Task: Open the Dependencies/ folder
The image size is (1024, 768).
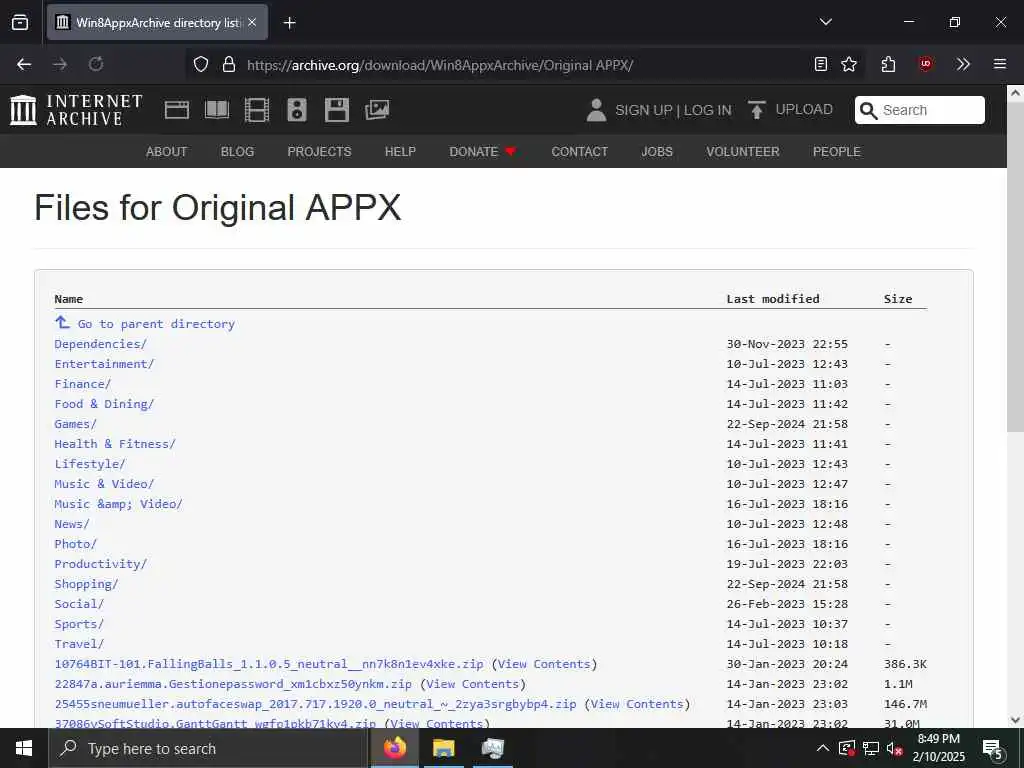Action: point(101,344)
